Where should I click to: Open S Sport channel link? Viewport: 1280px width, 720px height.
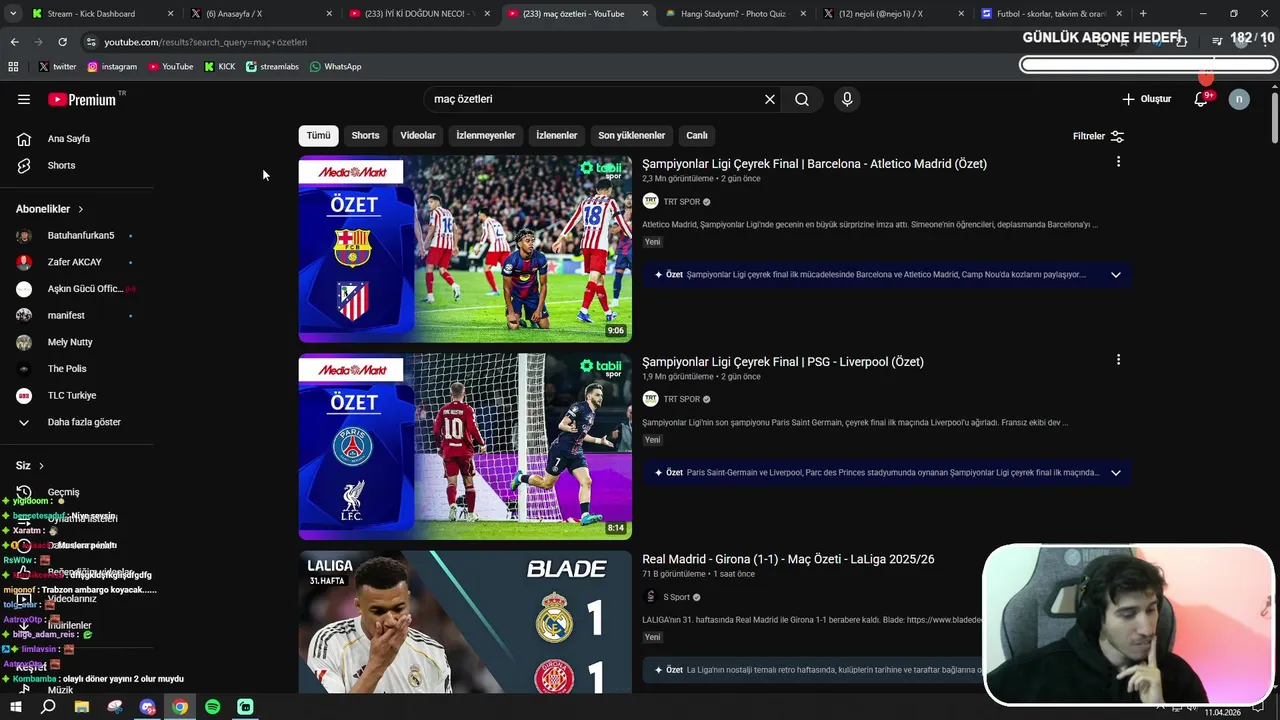click(677, 597)
